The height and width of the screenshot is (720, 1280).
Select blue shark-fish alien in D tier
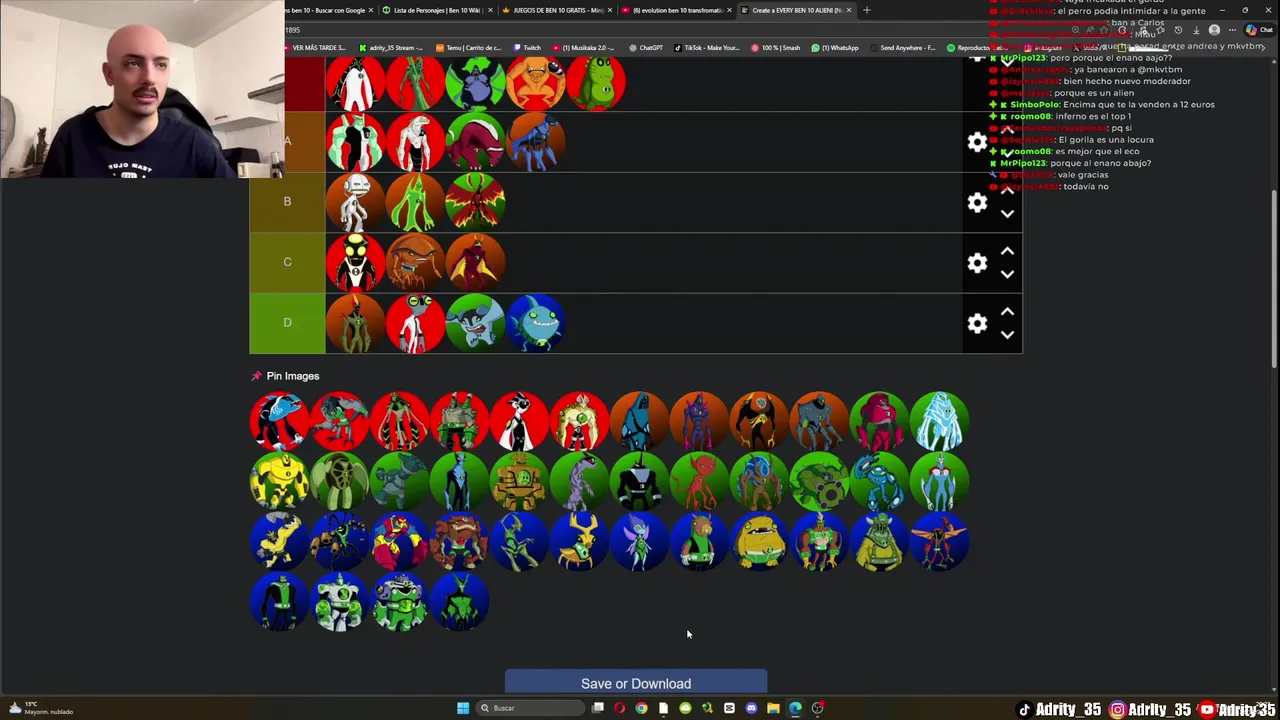(x=536, y=323)
